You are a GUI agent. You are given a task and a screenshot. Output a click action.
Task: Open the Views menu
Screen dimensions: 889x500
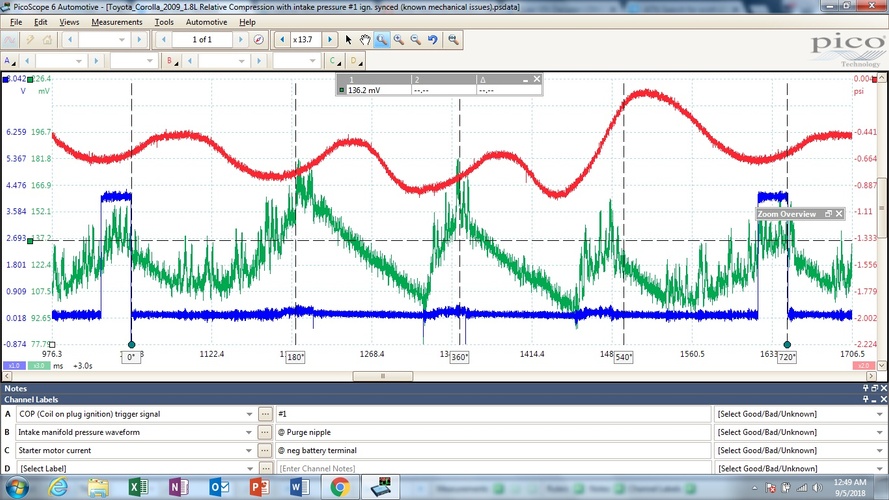click(x=69, y=22)
